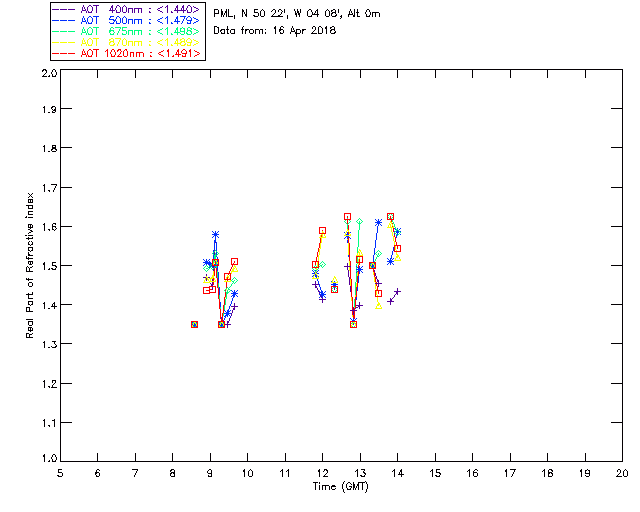Click the blue 500nm peak marker near 9.1 GMT
The image size is (640, 512).
pos(216,235)
